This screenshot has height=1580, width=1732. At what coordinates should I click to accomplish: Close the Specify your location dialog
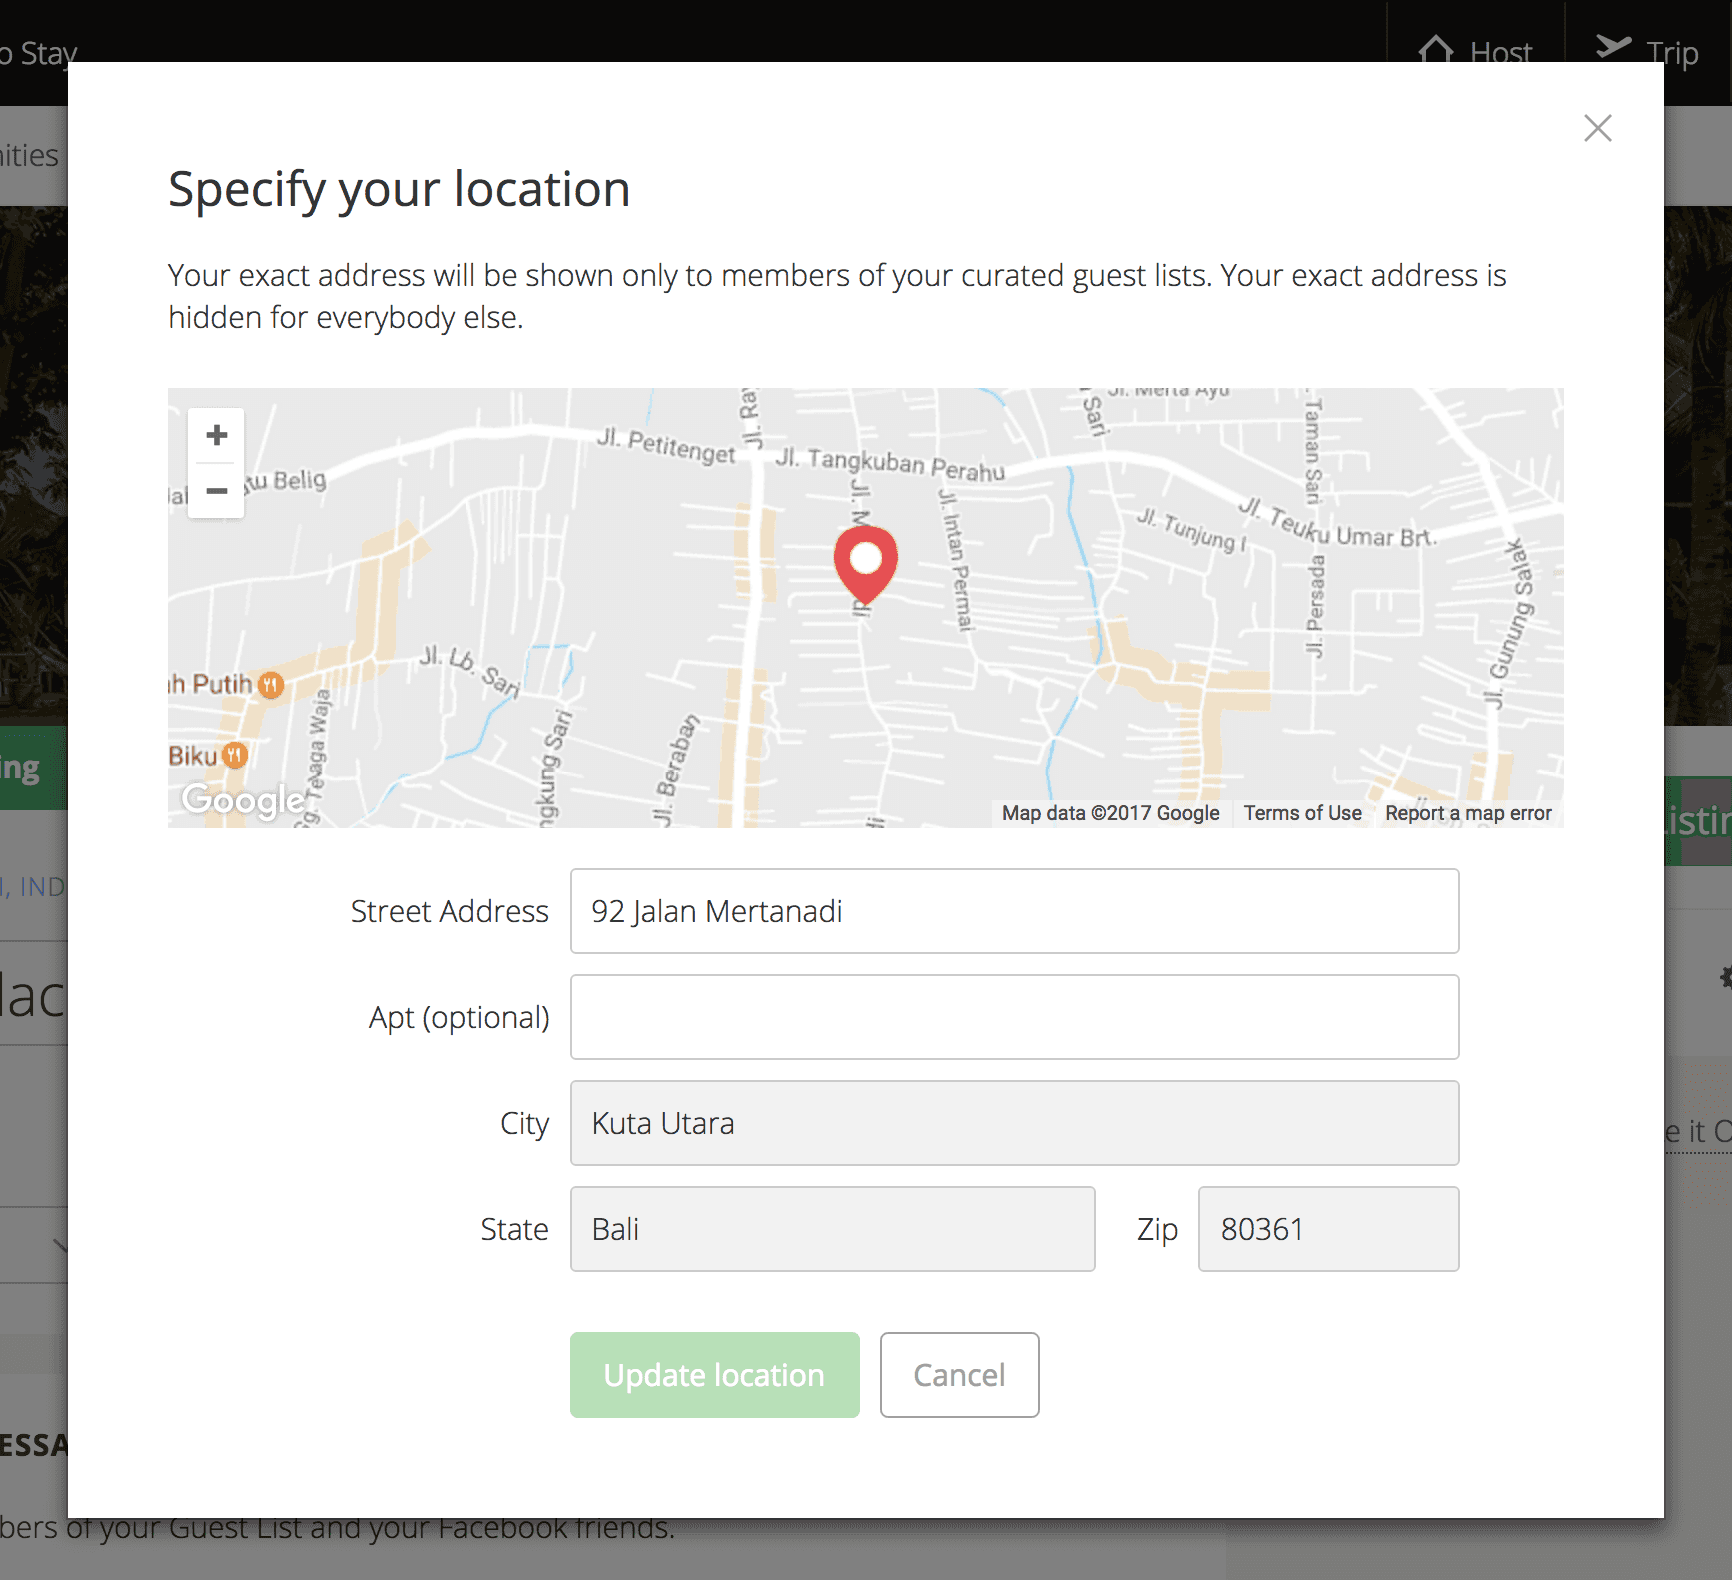tap(1597, 128)
